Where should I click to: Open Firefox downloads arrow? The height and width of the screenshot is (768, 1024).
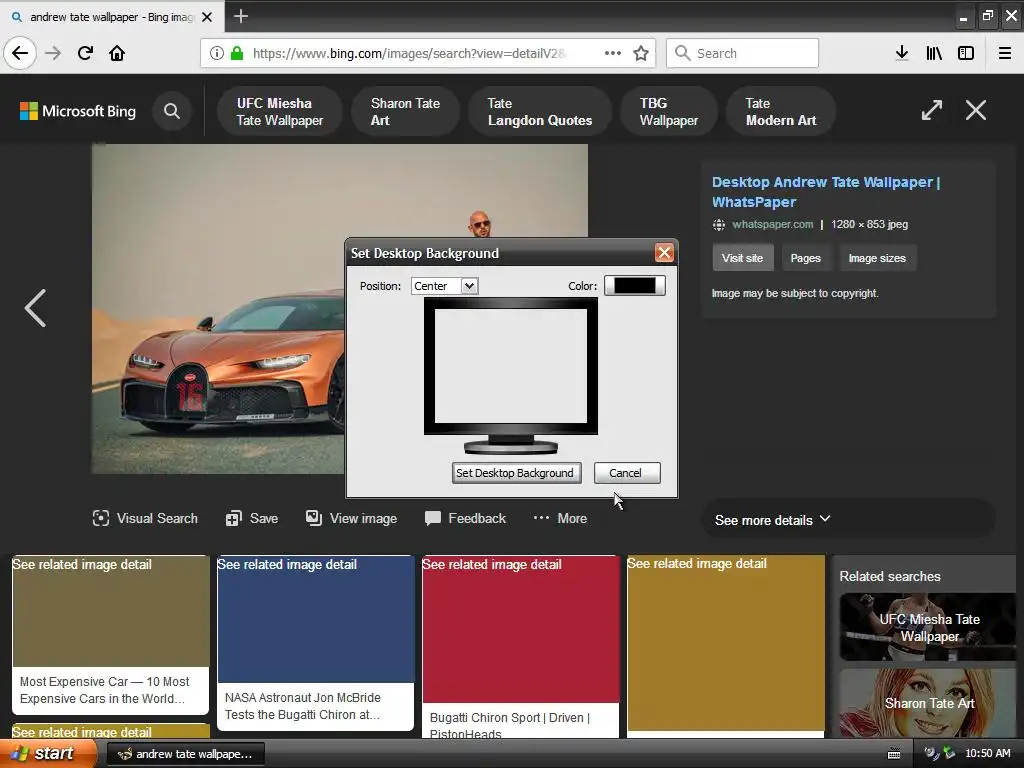(902, 53)
